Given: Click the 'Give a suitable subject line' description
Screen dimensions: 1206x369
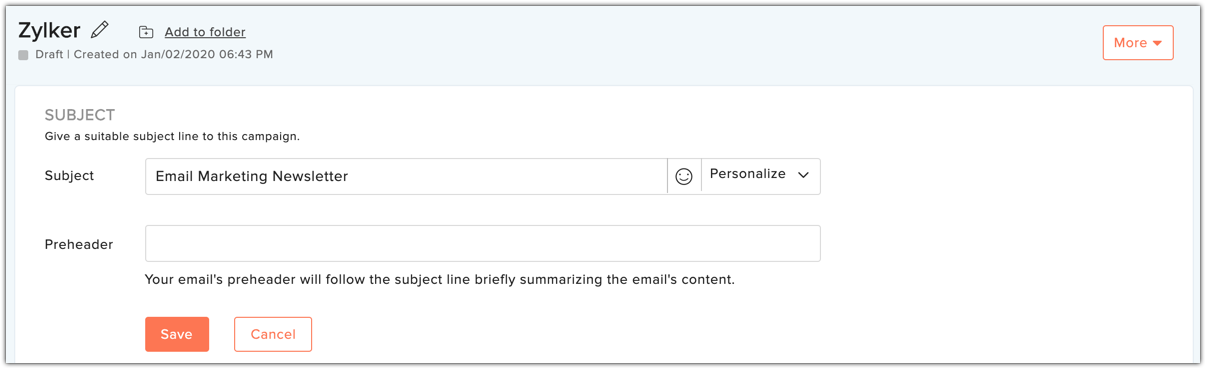Looking at the screenshot, I should 172,136.
